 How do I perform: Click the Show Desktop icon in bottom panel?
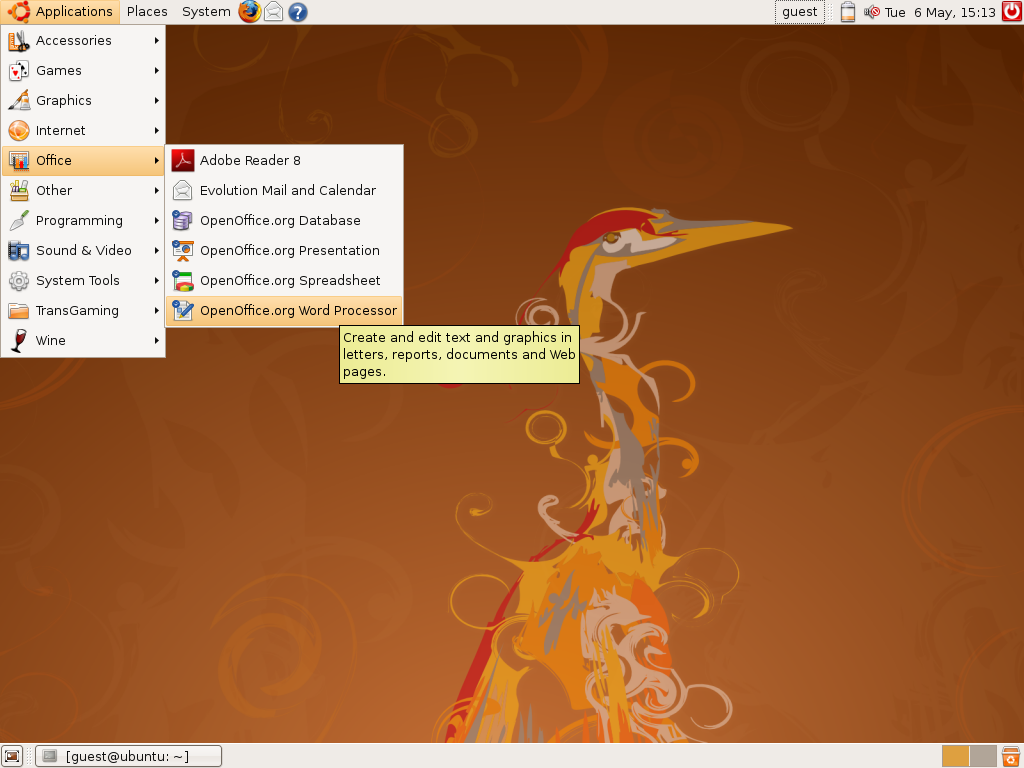click(12, 756)
